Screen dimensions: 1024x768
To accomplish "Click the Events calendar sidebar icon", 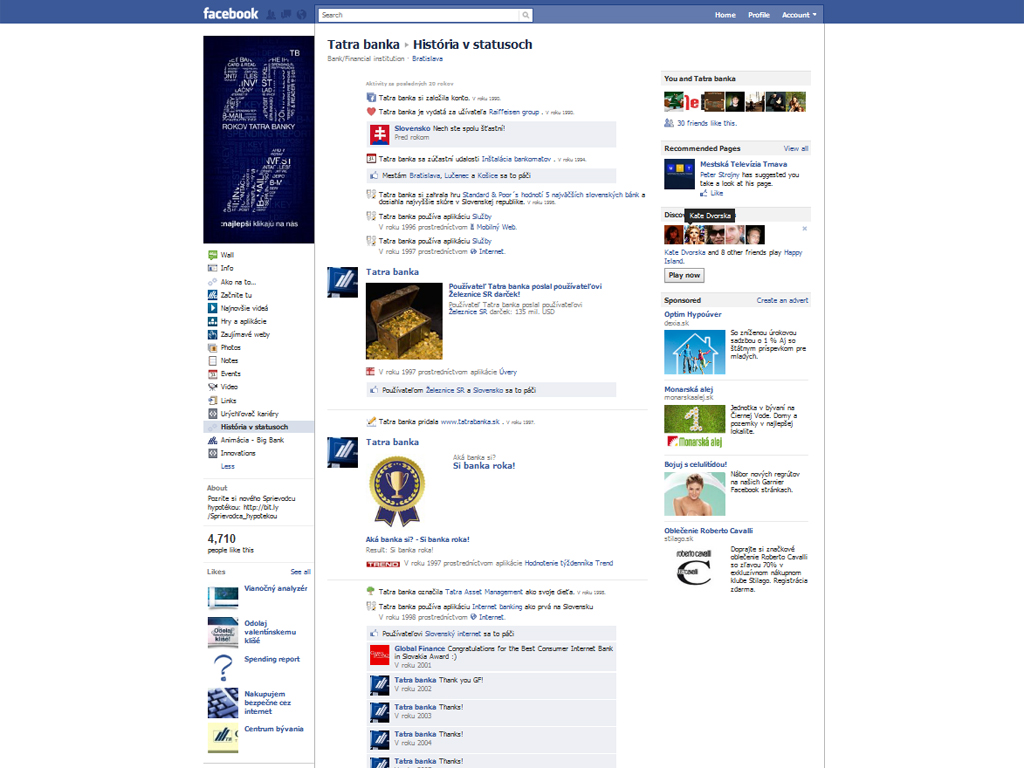I will pos(212,374).
